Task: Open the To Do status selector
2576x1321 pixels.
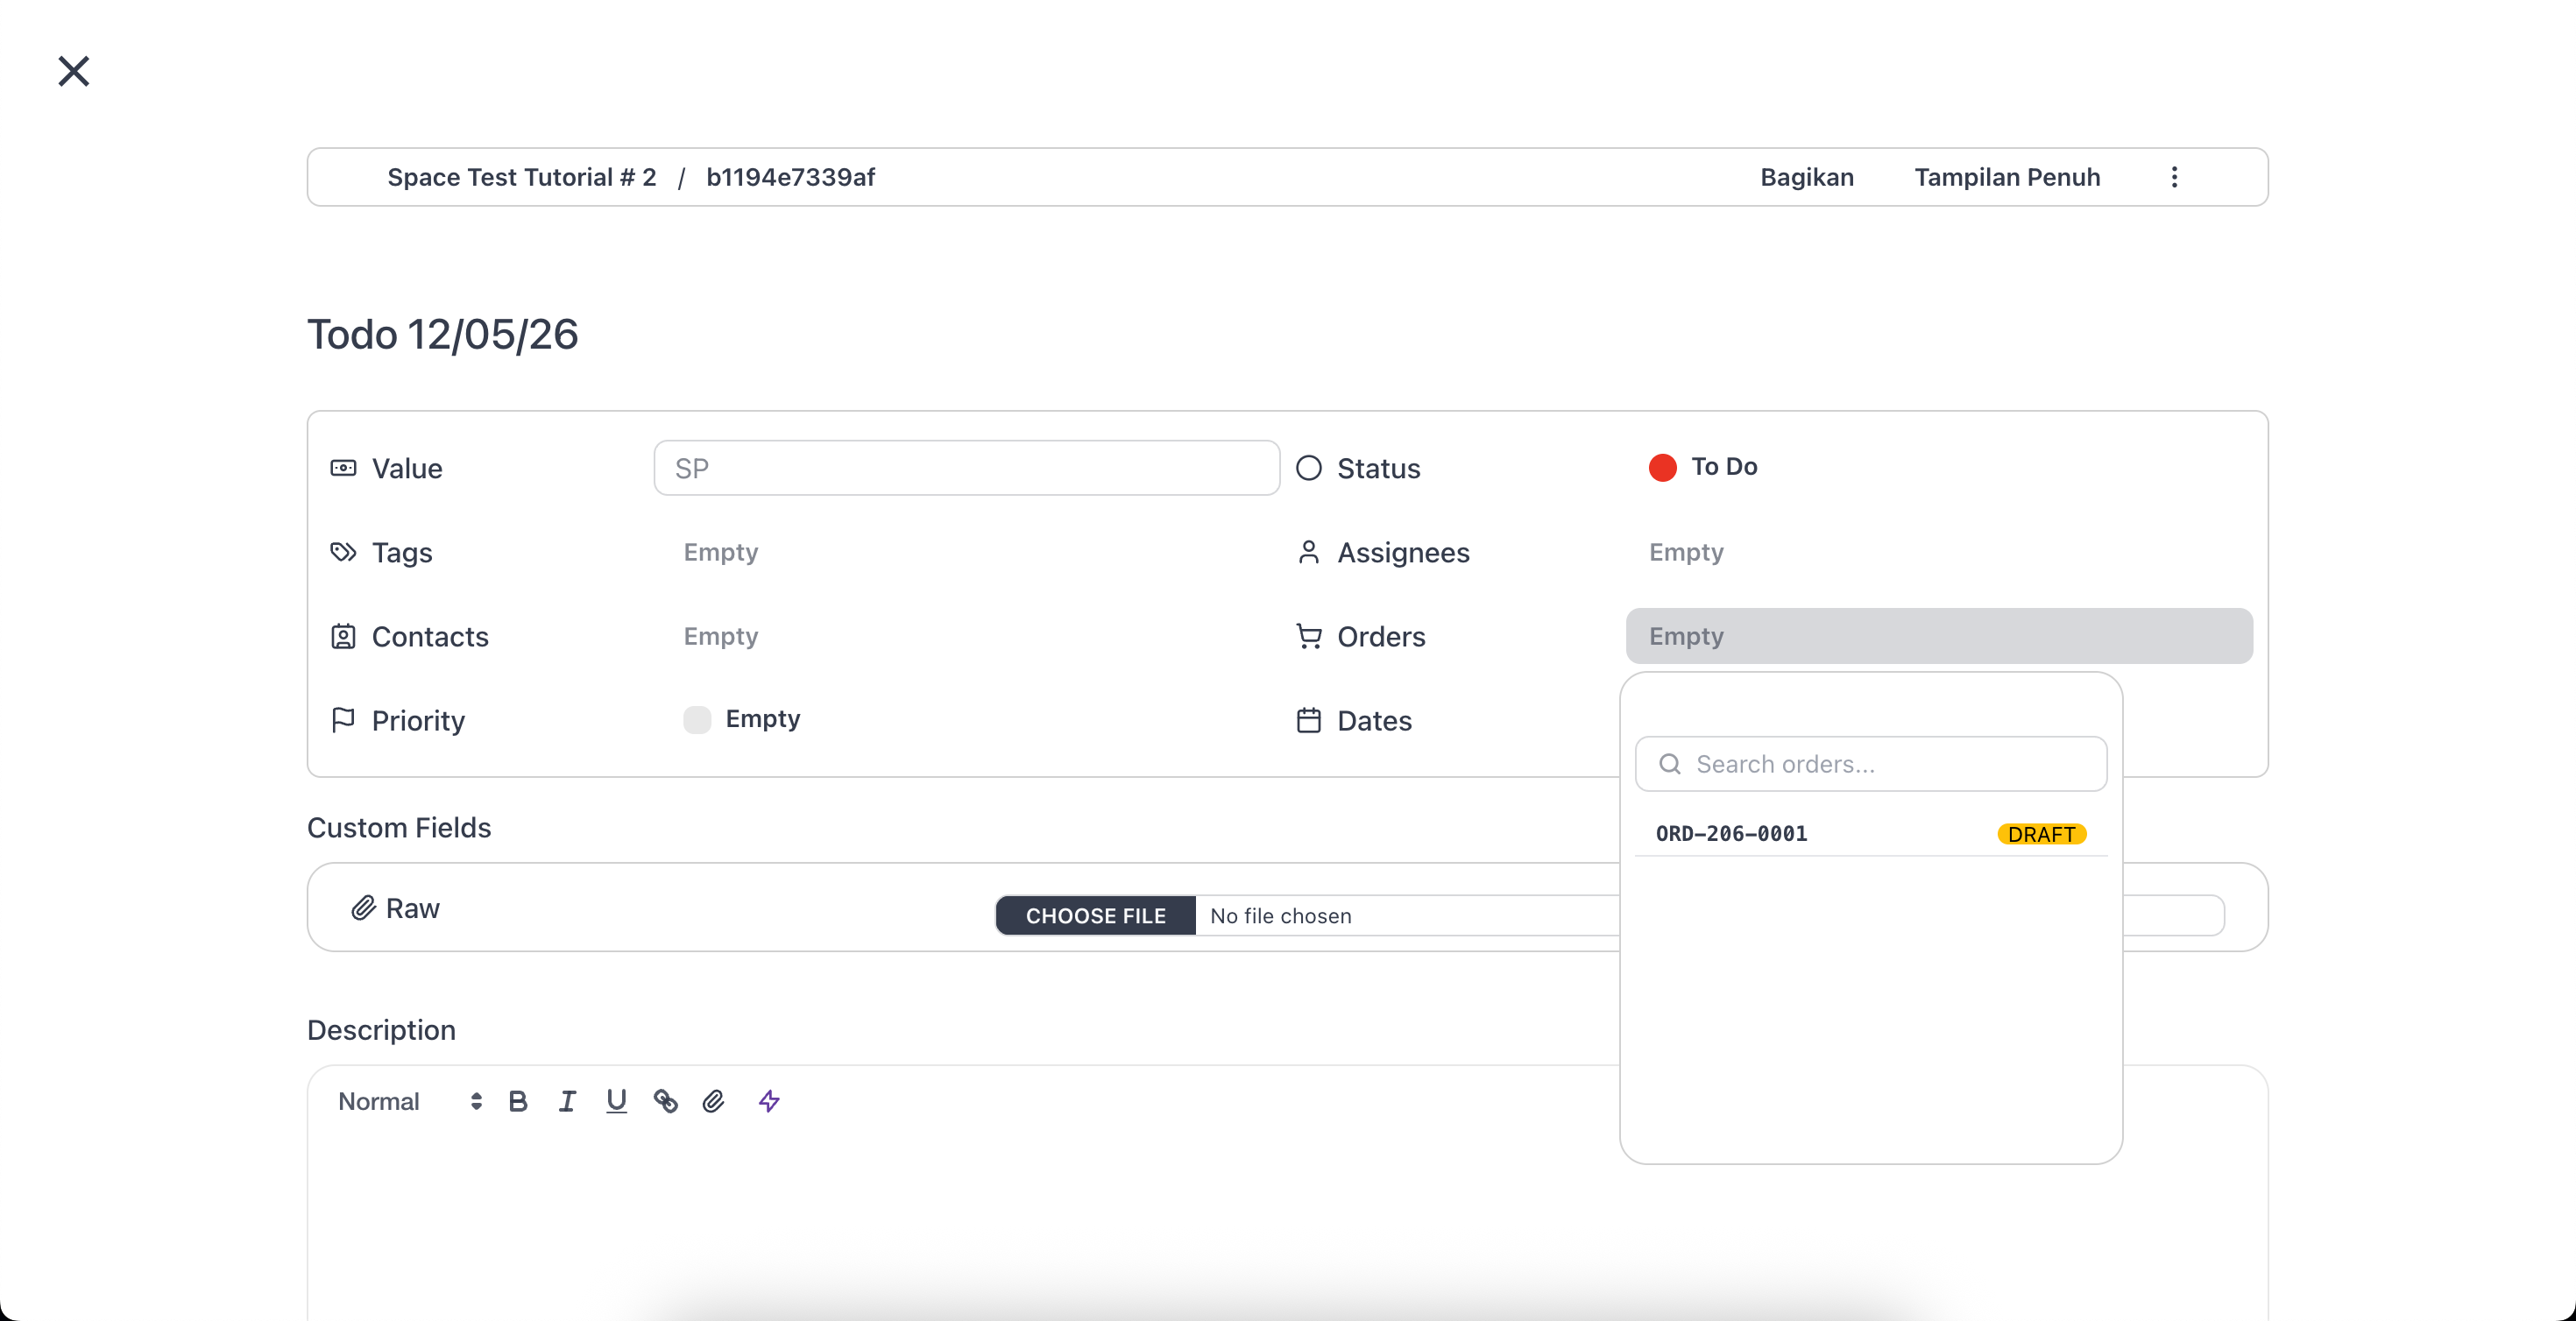Action: click(x=1703, y=467)
